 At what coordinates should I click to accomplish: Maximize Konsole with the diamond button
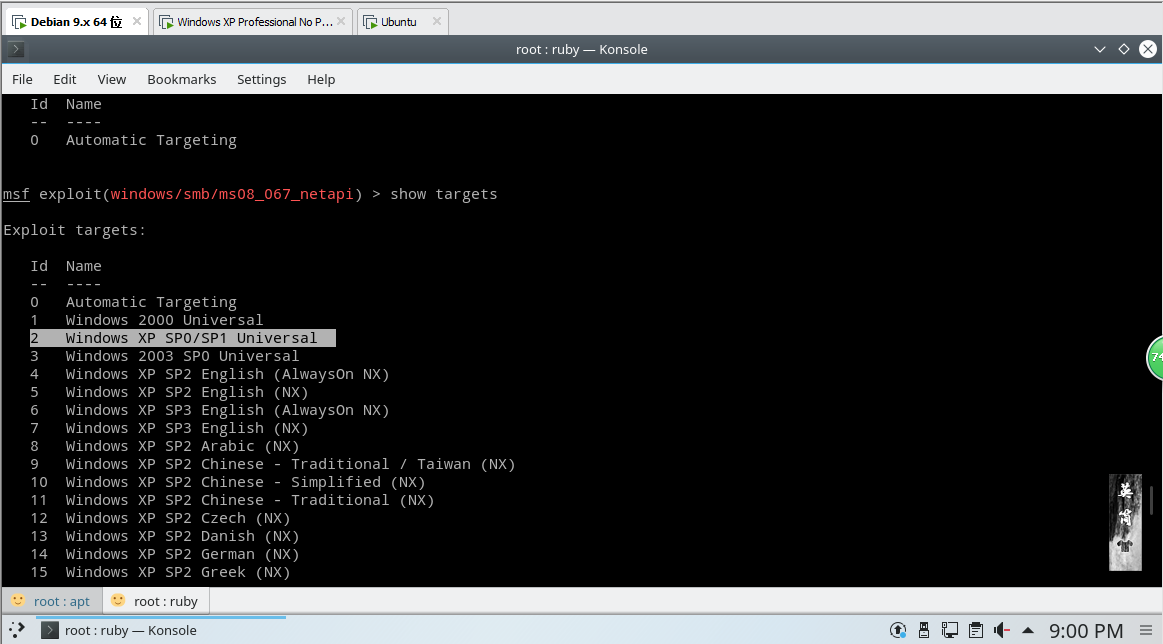(1124, 50)
